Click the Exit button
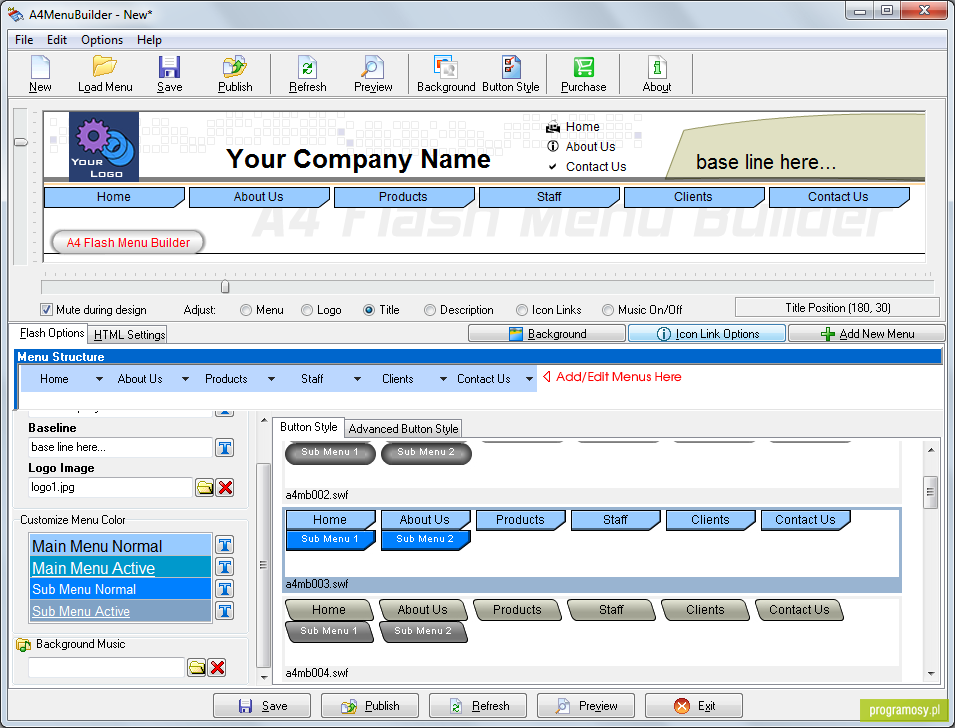Image resolution: width=955 pixels, height=728 pixels. [694, 706]
